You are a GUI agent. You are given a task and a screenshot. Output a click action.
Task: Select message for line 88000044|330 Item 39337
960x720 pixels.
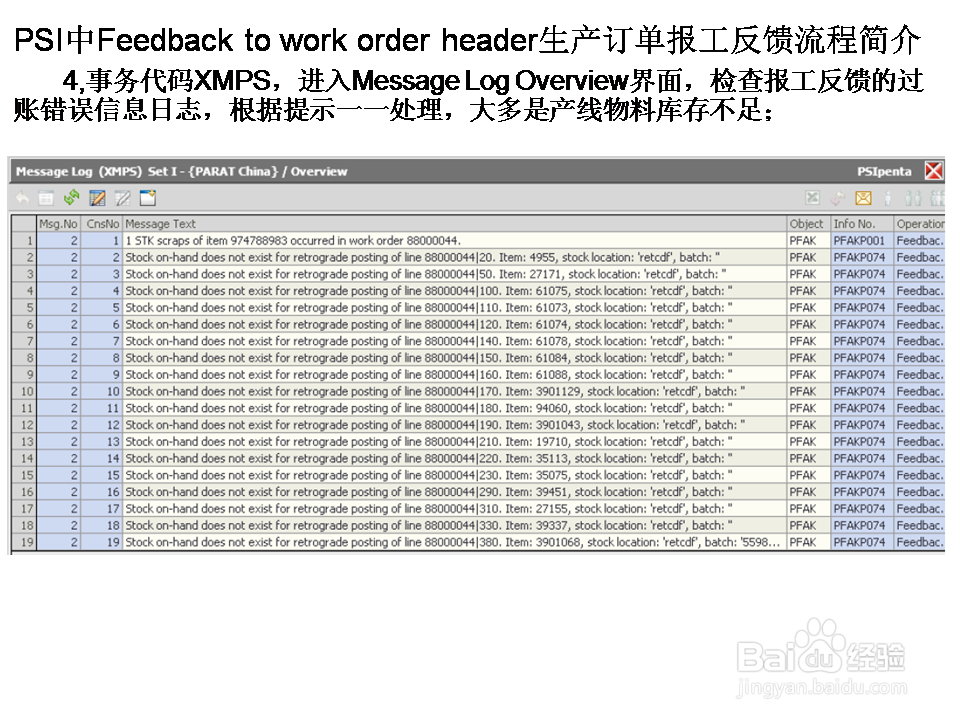(454, 525)
